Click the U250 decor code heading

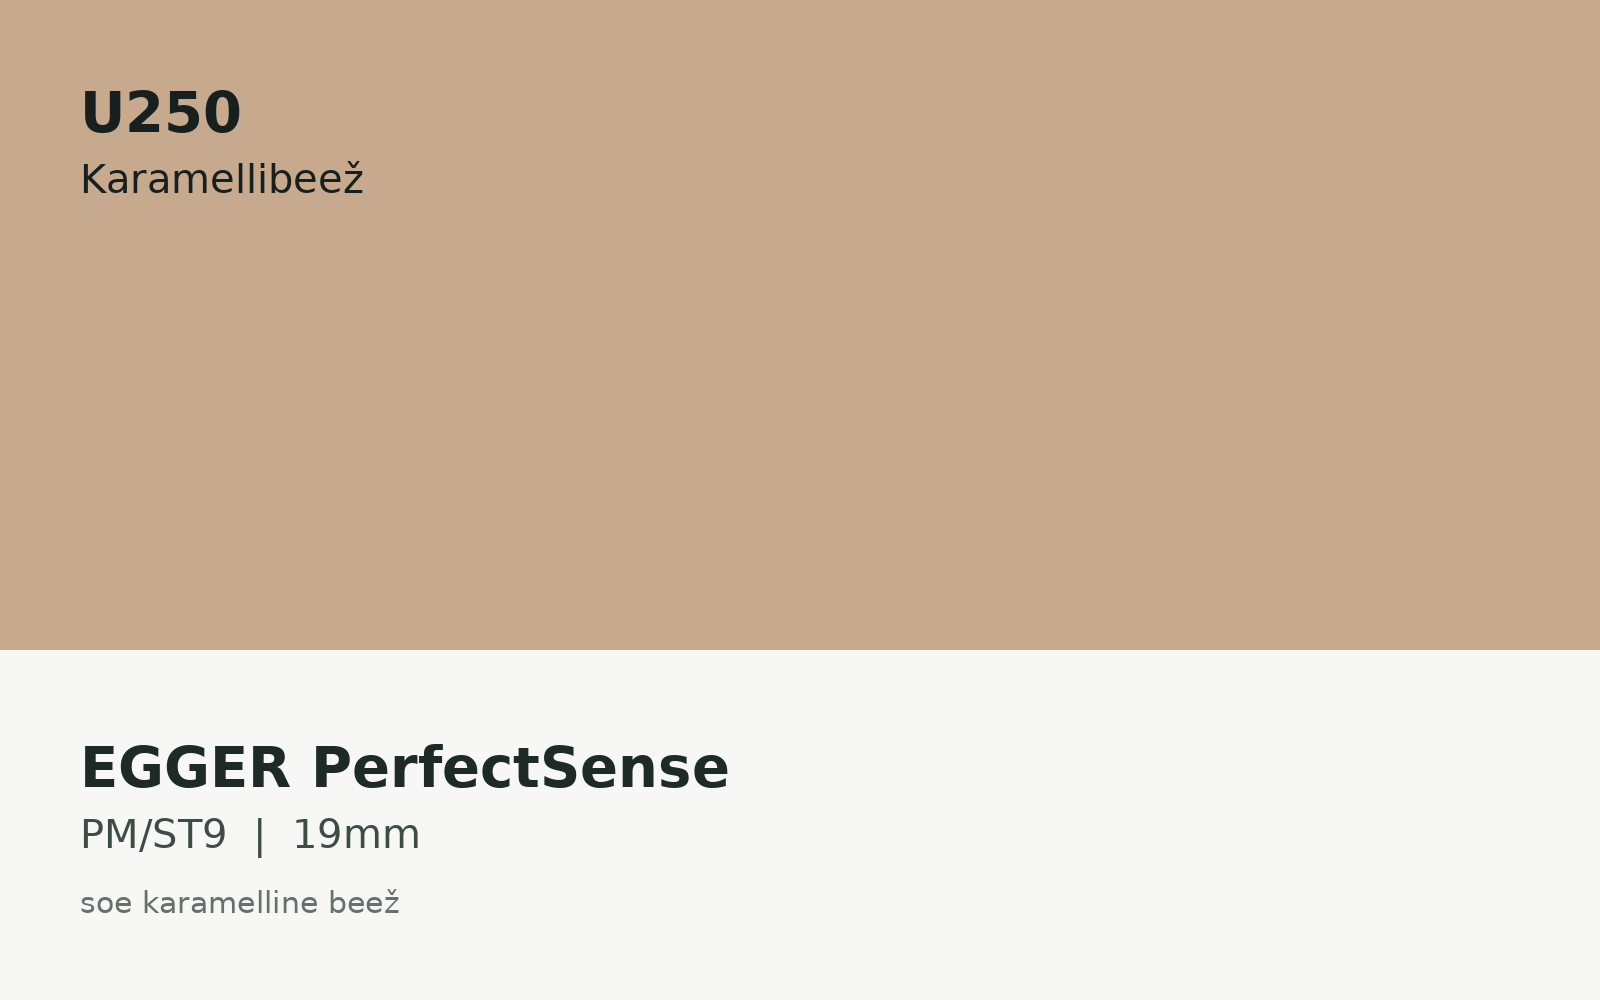161,113
